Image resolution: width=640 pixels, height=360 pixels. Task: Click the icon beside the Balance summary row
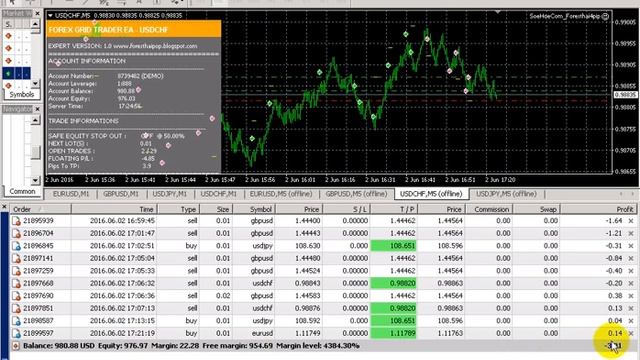(16, 346)
